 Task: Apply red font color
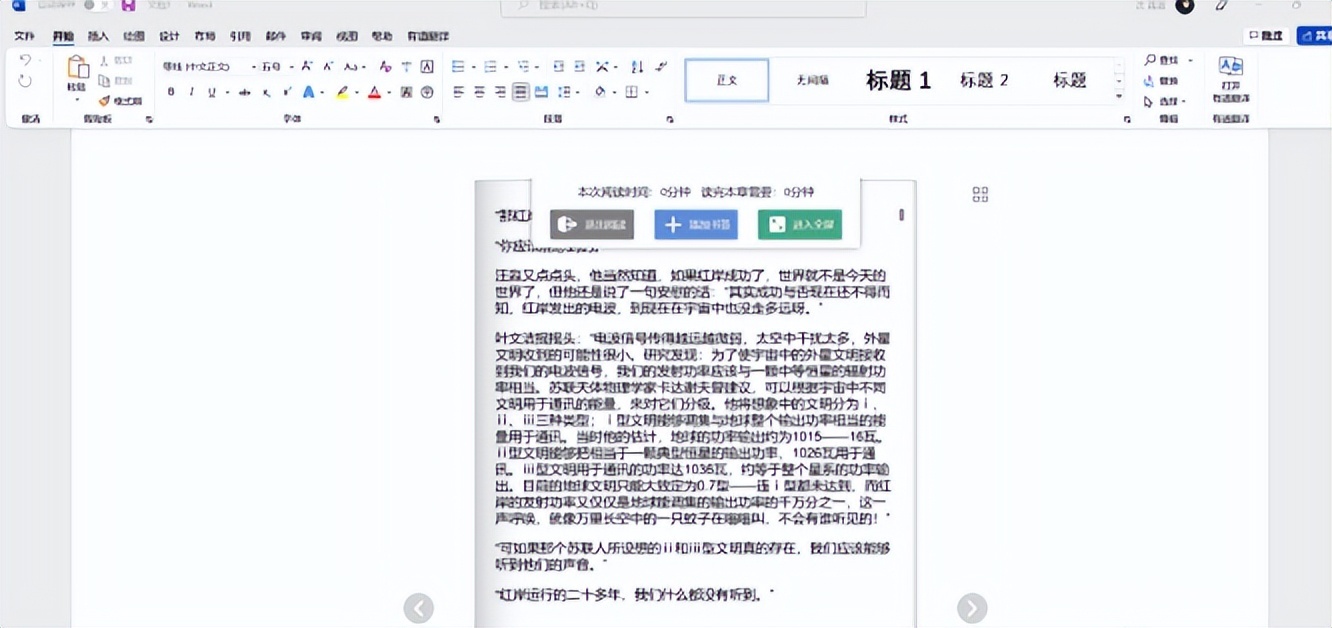[x=374, y=92]
